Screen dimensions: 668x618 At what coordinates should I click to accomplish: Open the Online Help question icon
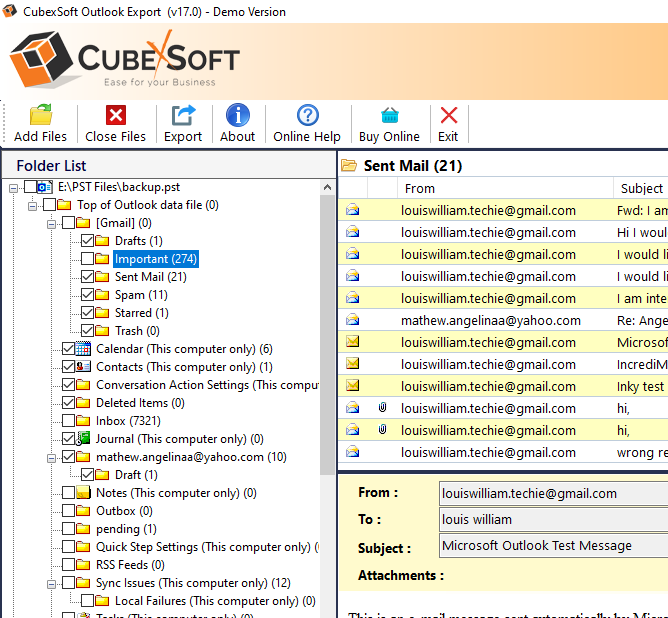tap(308, 115)
